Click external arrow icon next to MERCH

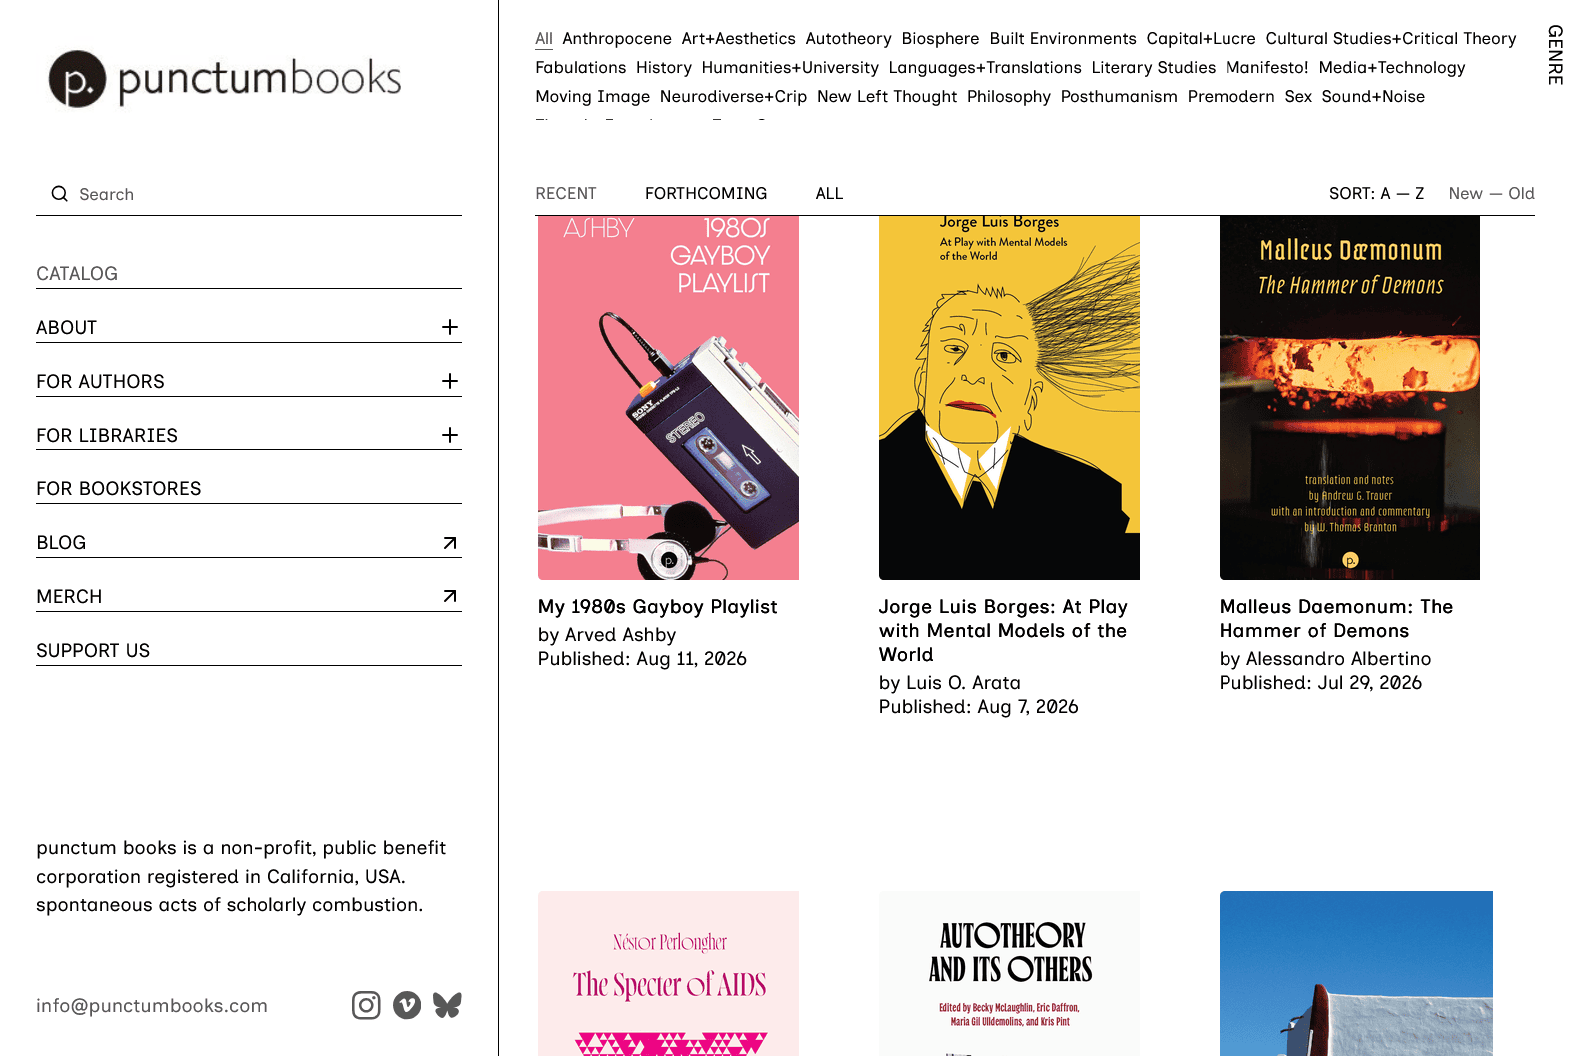[x=450, y=596]
